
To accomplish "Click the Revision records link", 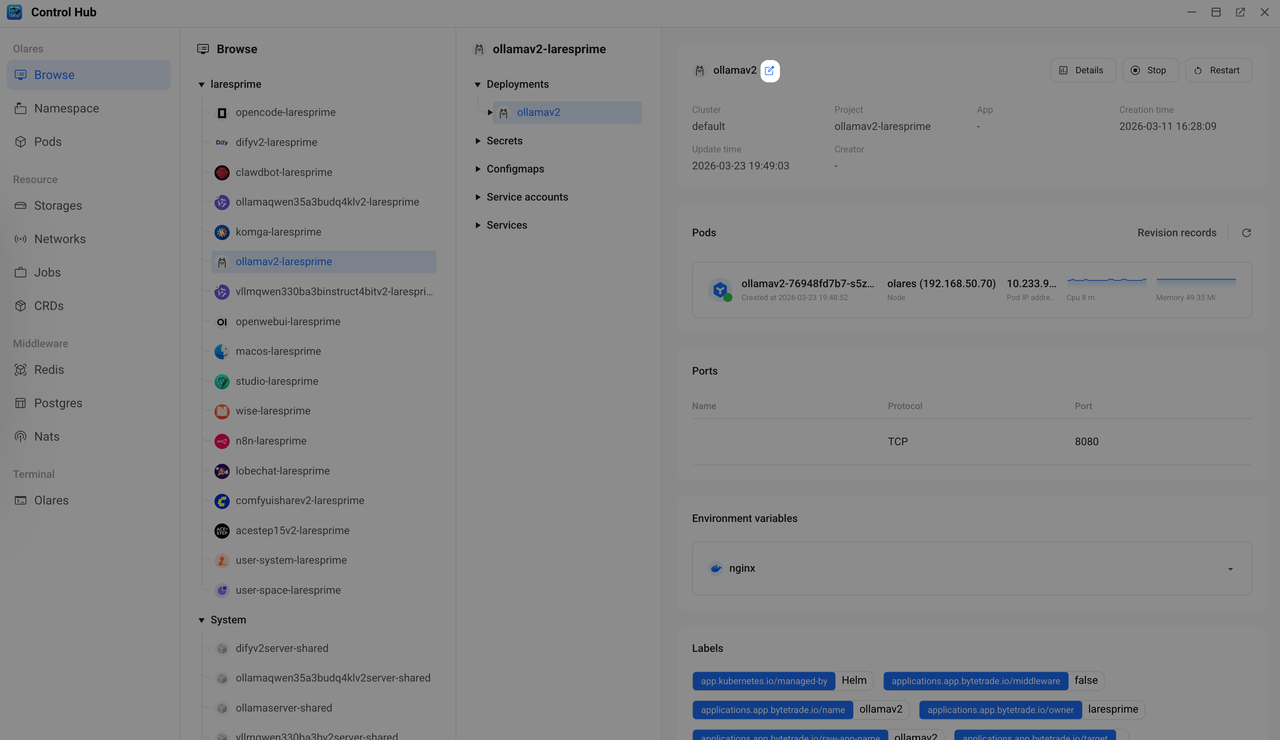I will (1177, 232).
